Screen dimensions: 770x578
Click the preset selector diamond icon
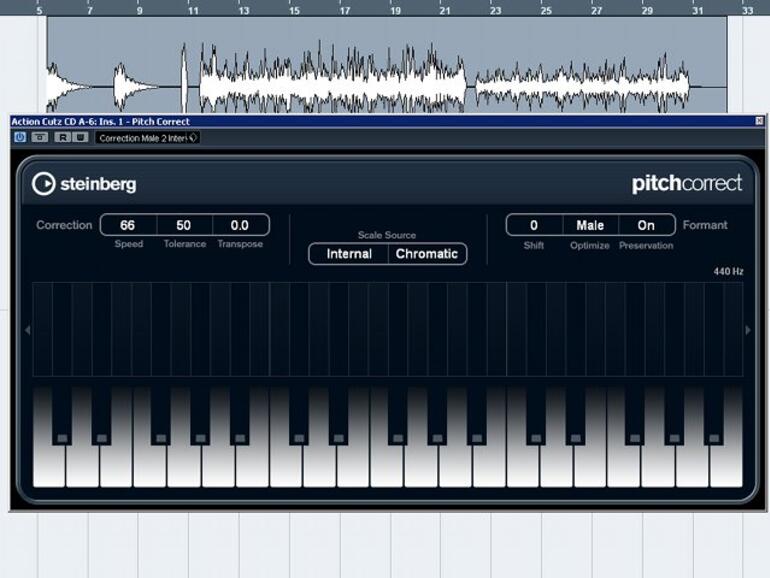(x=193, y=138)
